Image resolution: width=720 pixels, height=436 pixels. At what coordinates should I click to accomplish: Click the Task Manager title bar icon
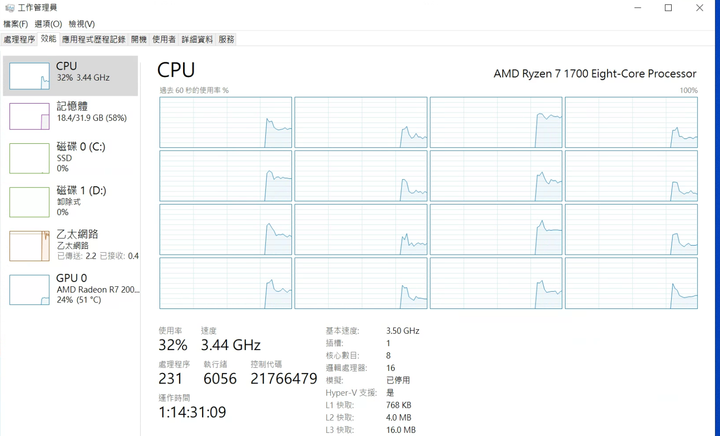(9, 8)
